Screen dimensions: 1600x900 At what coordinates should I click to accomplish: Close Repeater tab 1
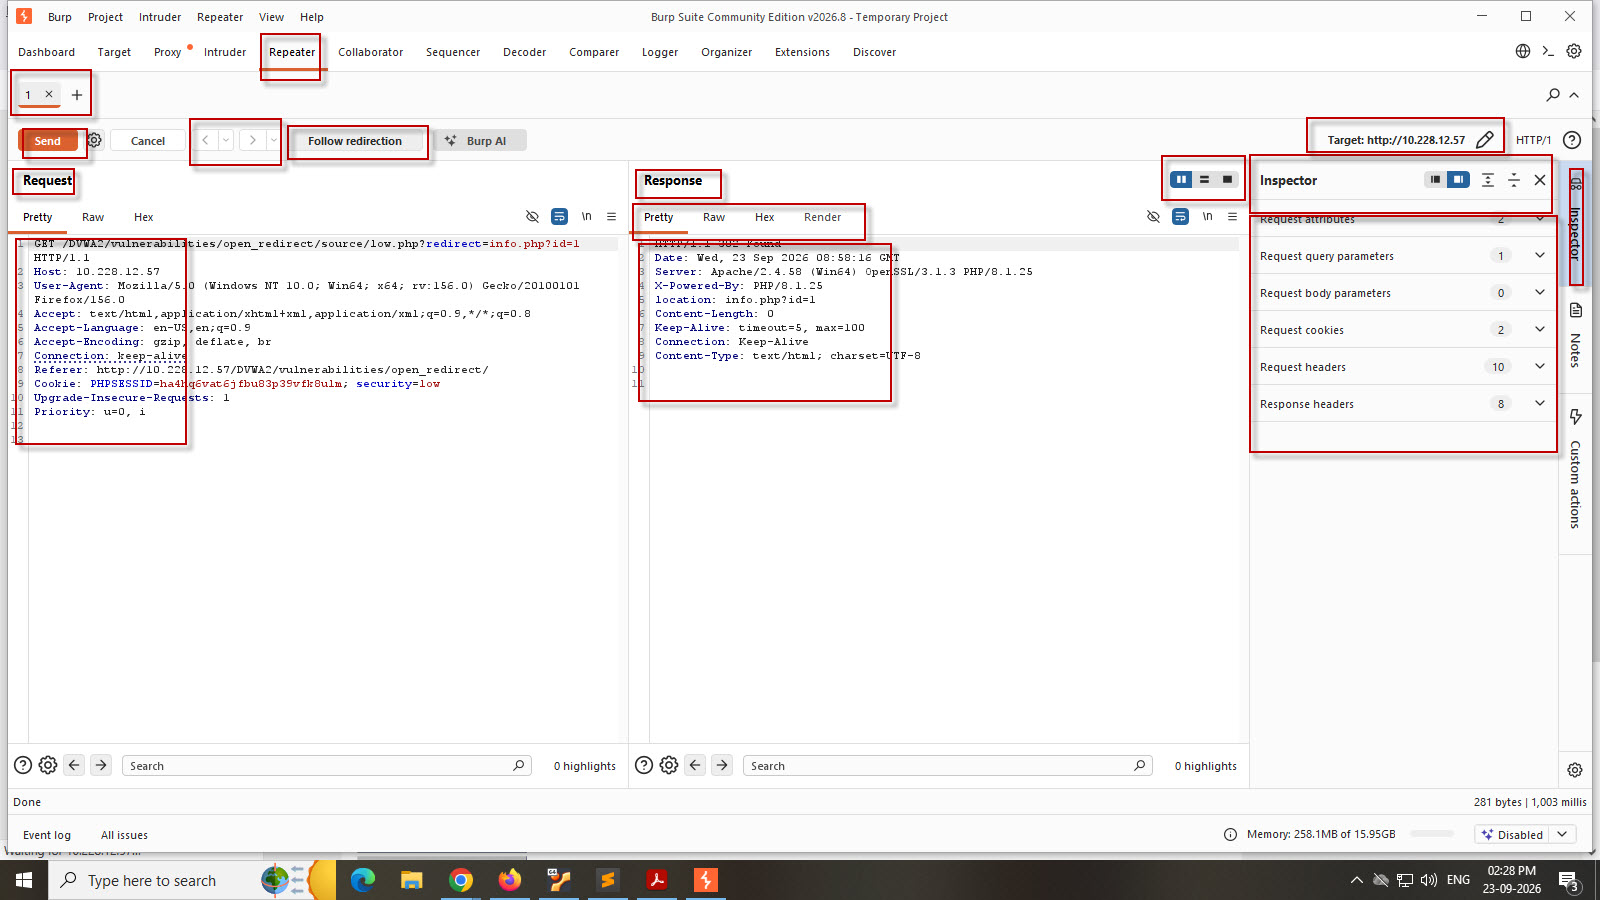49,94
